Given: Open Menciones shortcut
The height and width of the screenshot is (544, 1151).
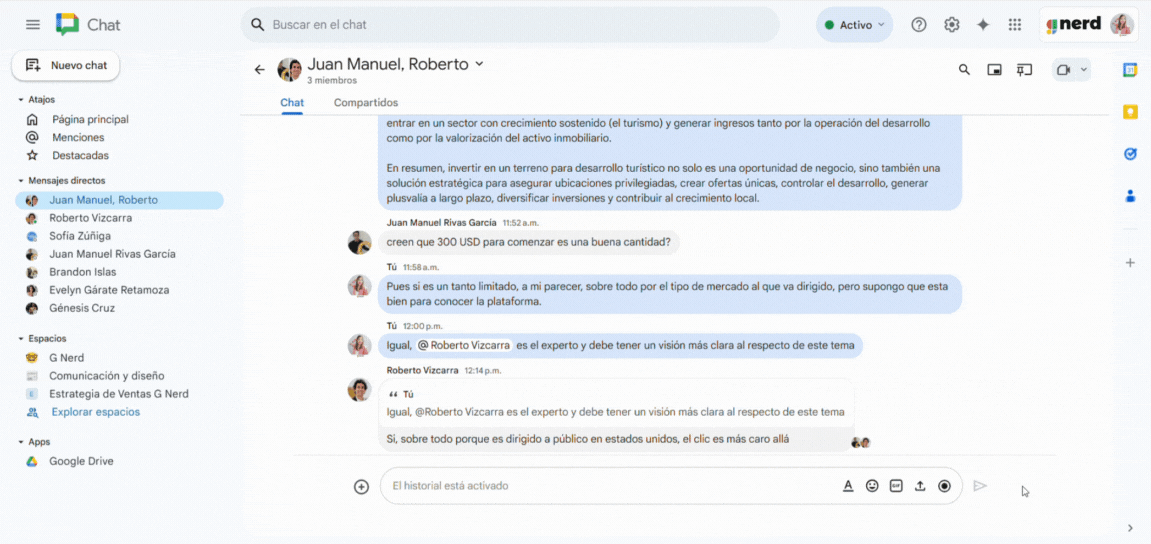Looking at the screenshot, I should pyautogui.click(x=78, y=137).
